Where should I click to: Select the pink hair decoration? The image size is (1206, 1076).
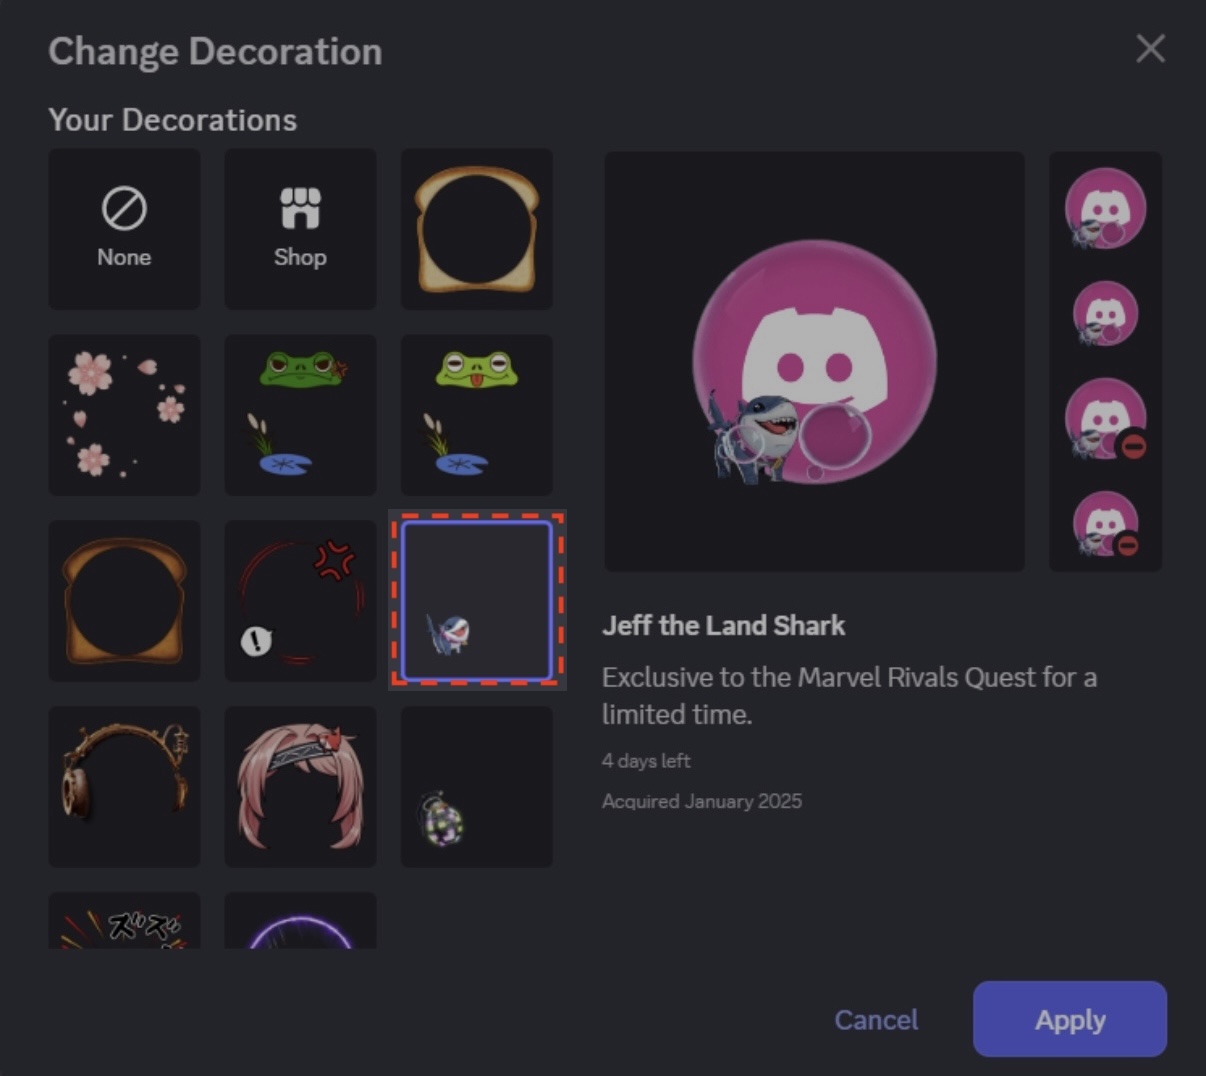pos(299,786)
